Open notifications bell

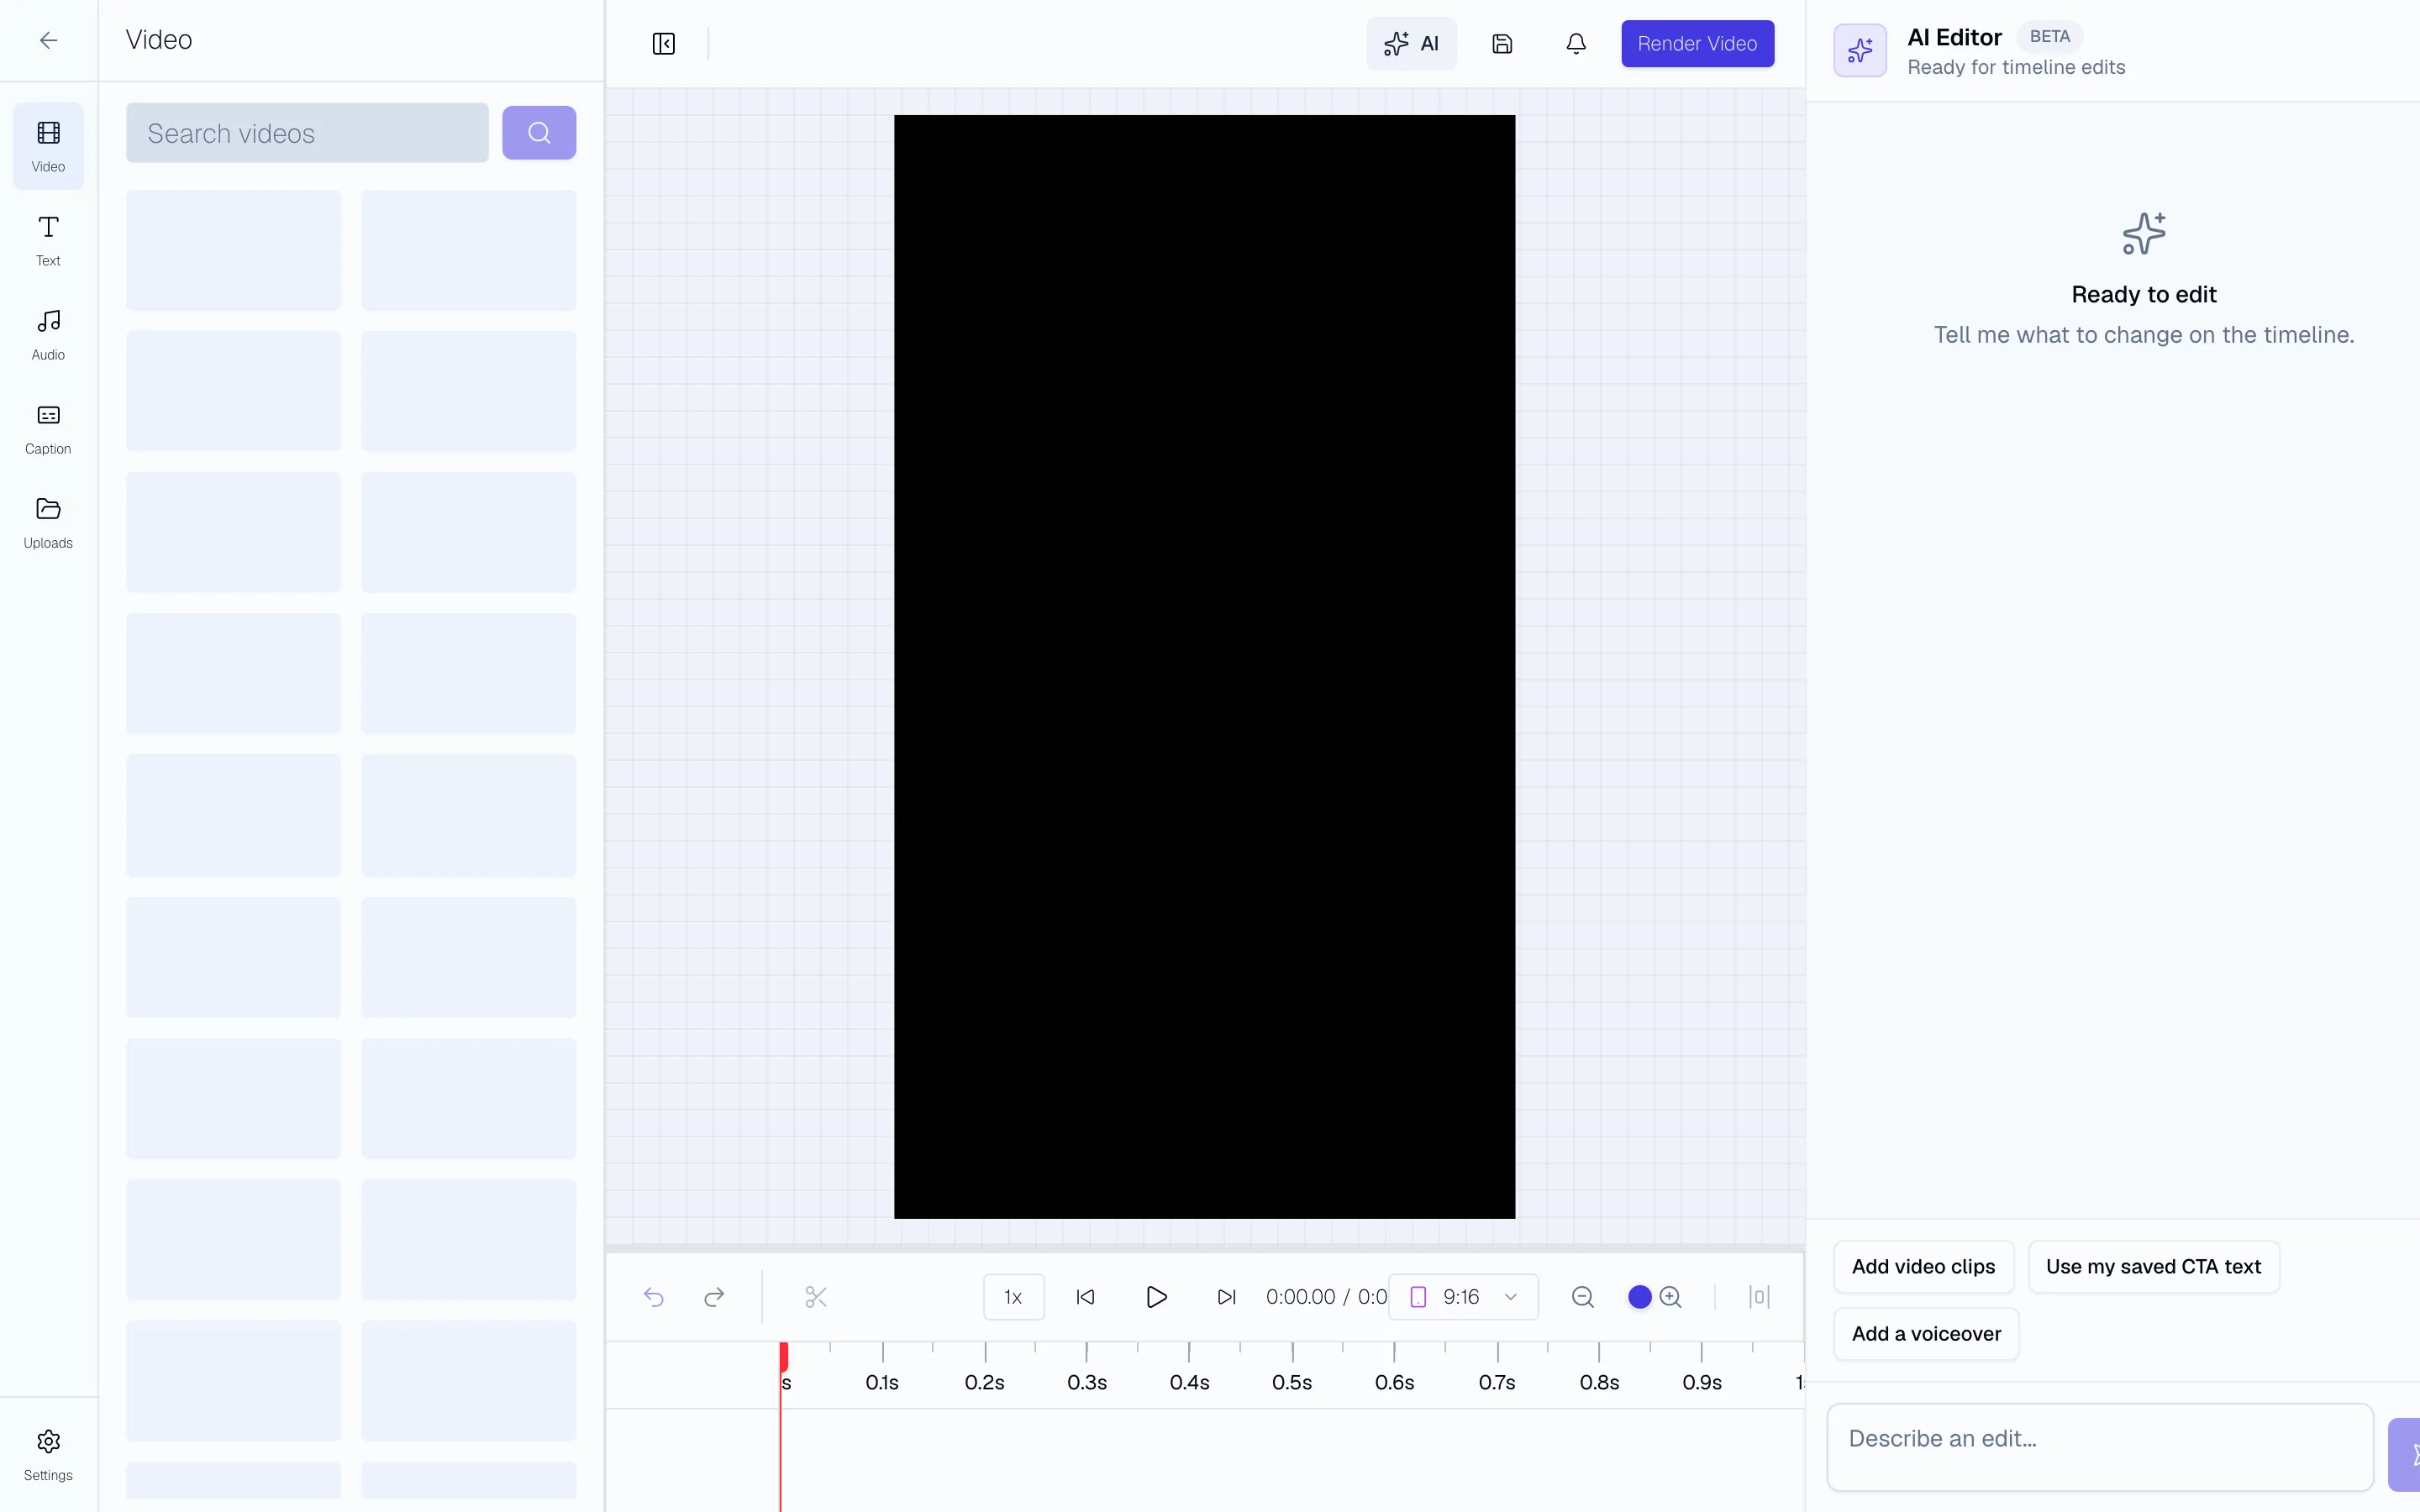[x=1576, y=44]
